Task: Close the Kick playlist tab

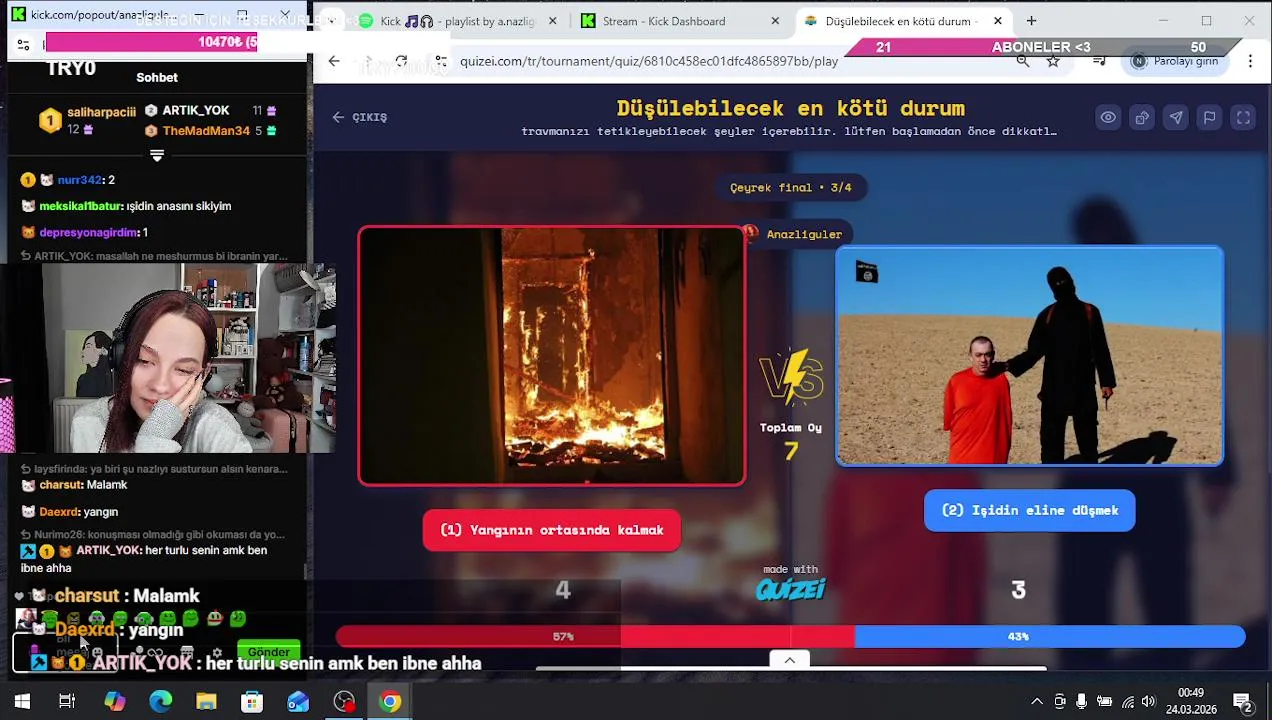Action: click(x=553, y=21)
